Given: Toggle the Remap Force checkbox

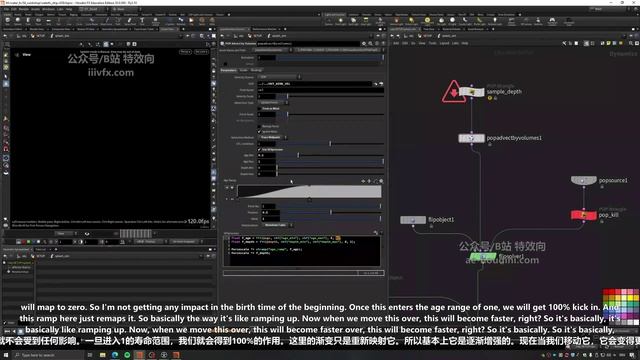Looking at the screenshot, I should (260, 127).
